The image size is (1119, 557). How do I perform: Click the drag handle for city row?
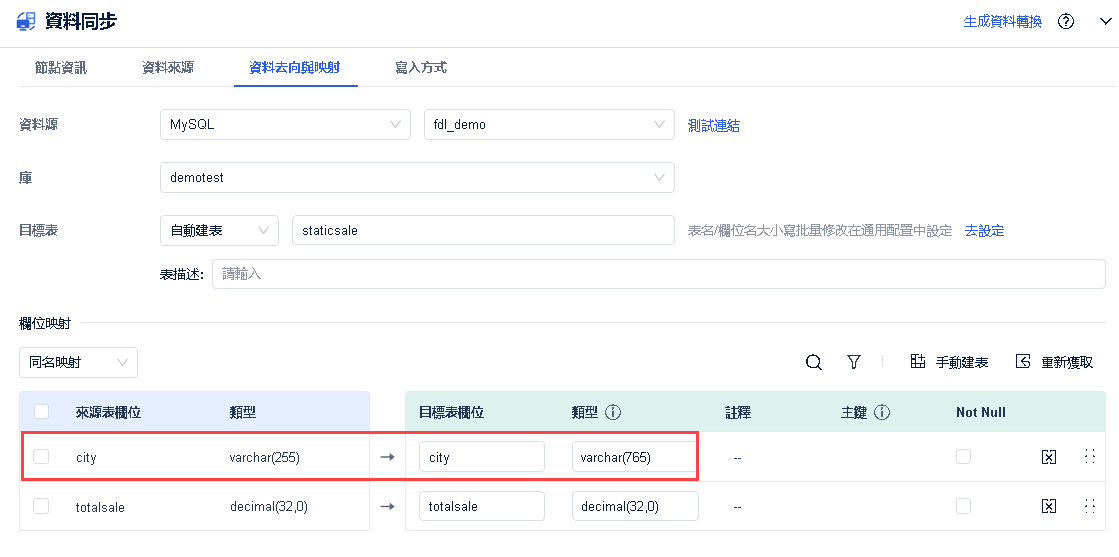[1090, 456]
